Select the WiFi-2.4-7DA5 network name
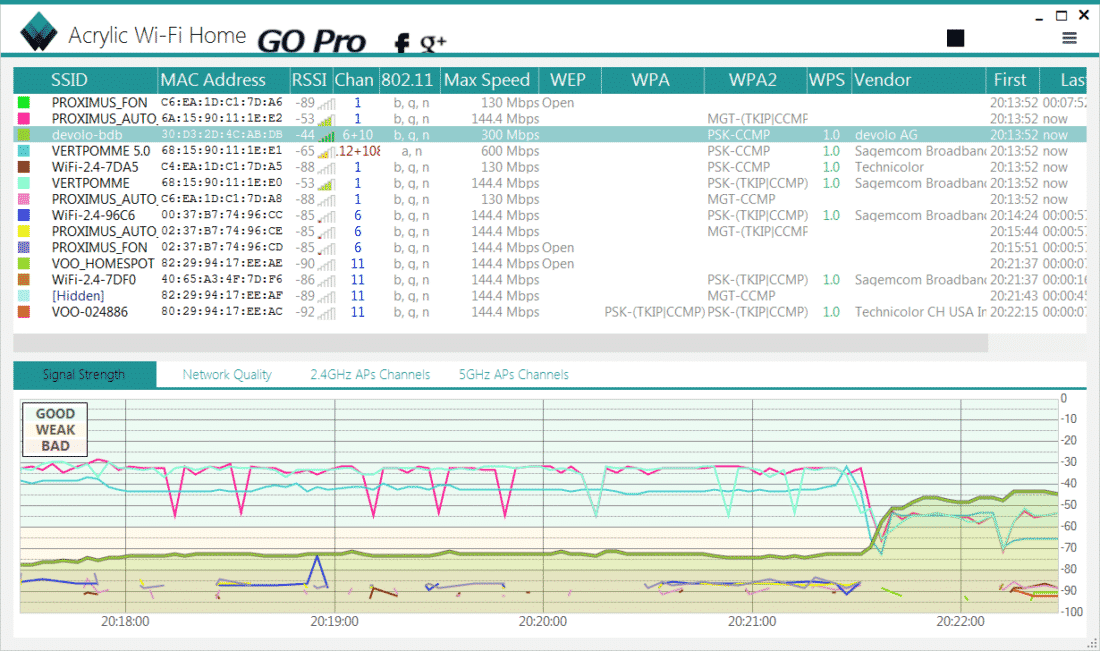This screenshot has width=1100, height=651. (x=95, y=167)
